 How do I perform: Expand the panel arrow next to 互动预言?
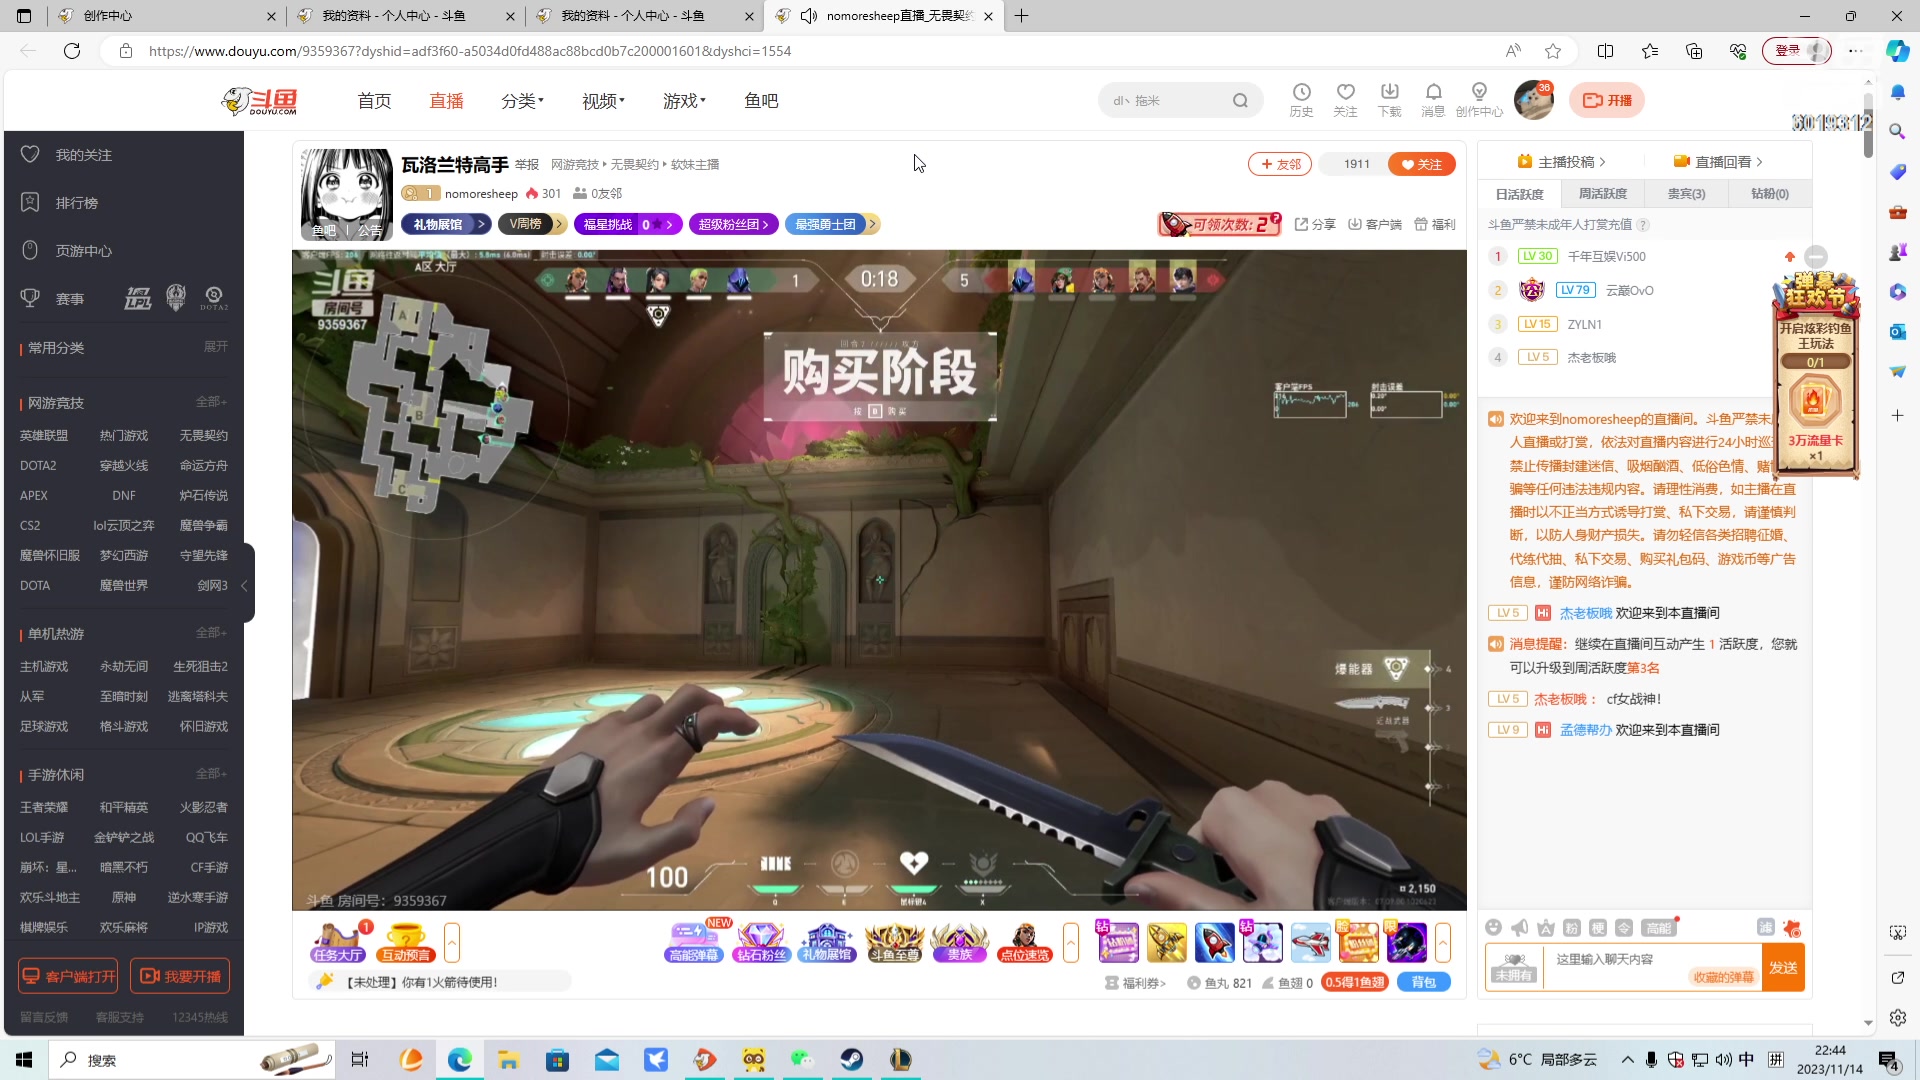click(452, 942)
